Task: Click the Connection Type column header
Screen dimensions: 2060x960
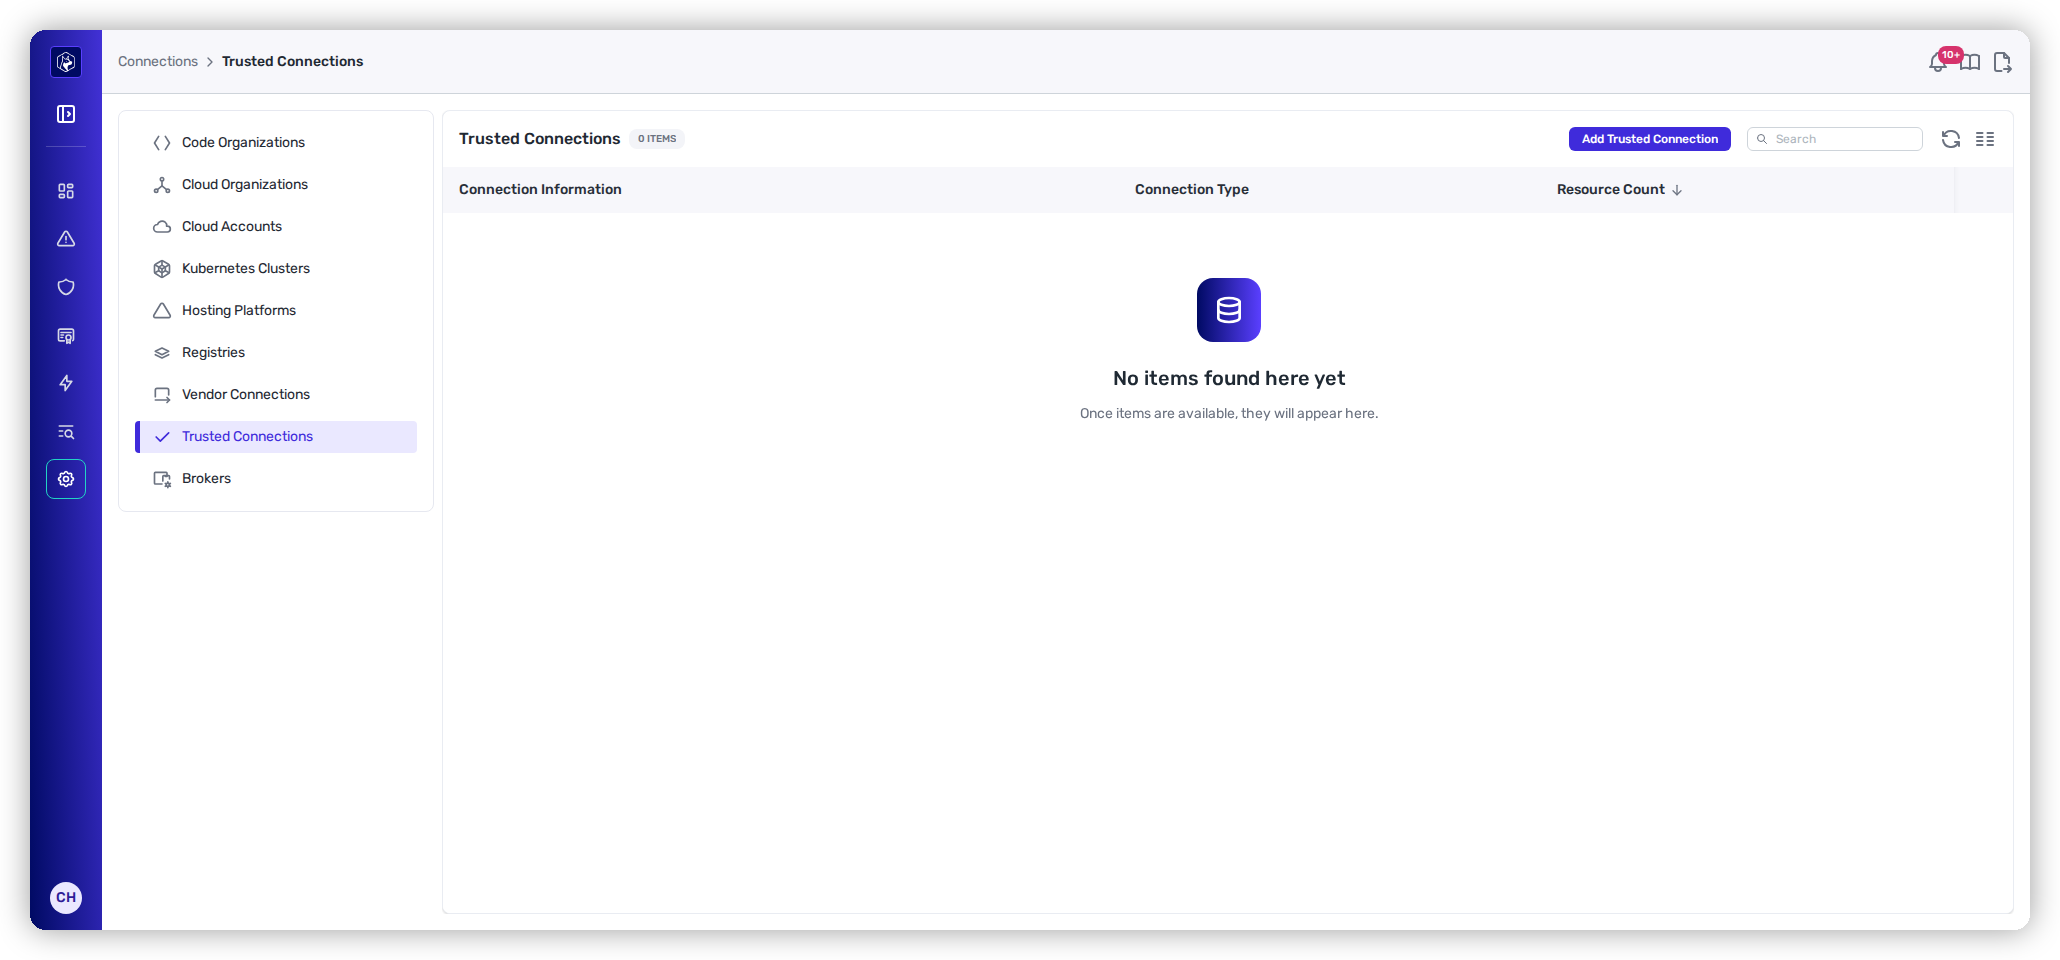Action: (x=1192, y=189)
